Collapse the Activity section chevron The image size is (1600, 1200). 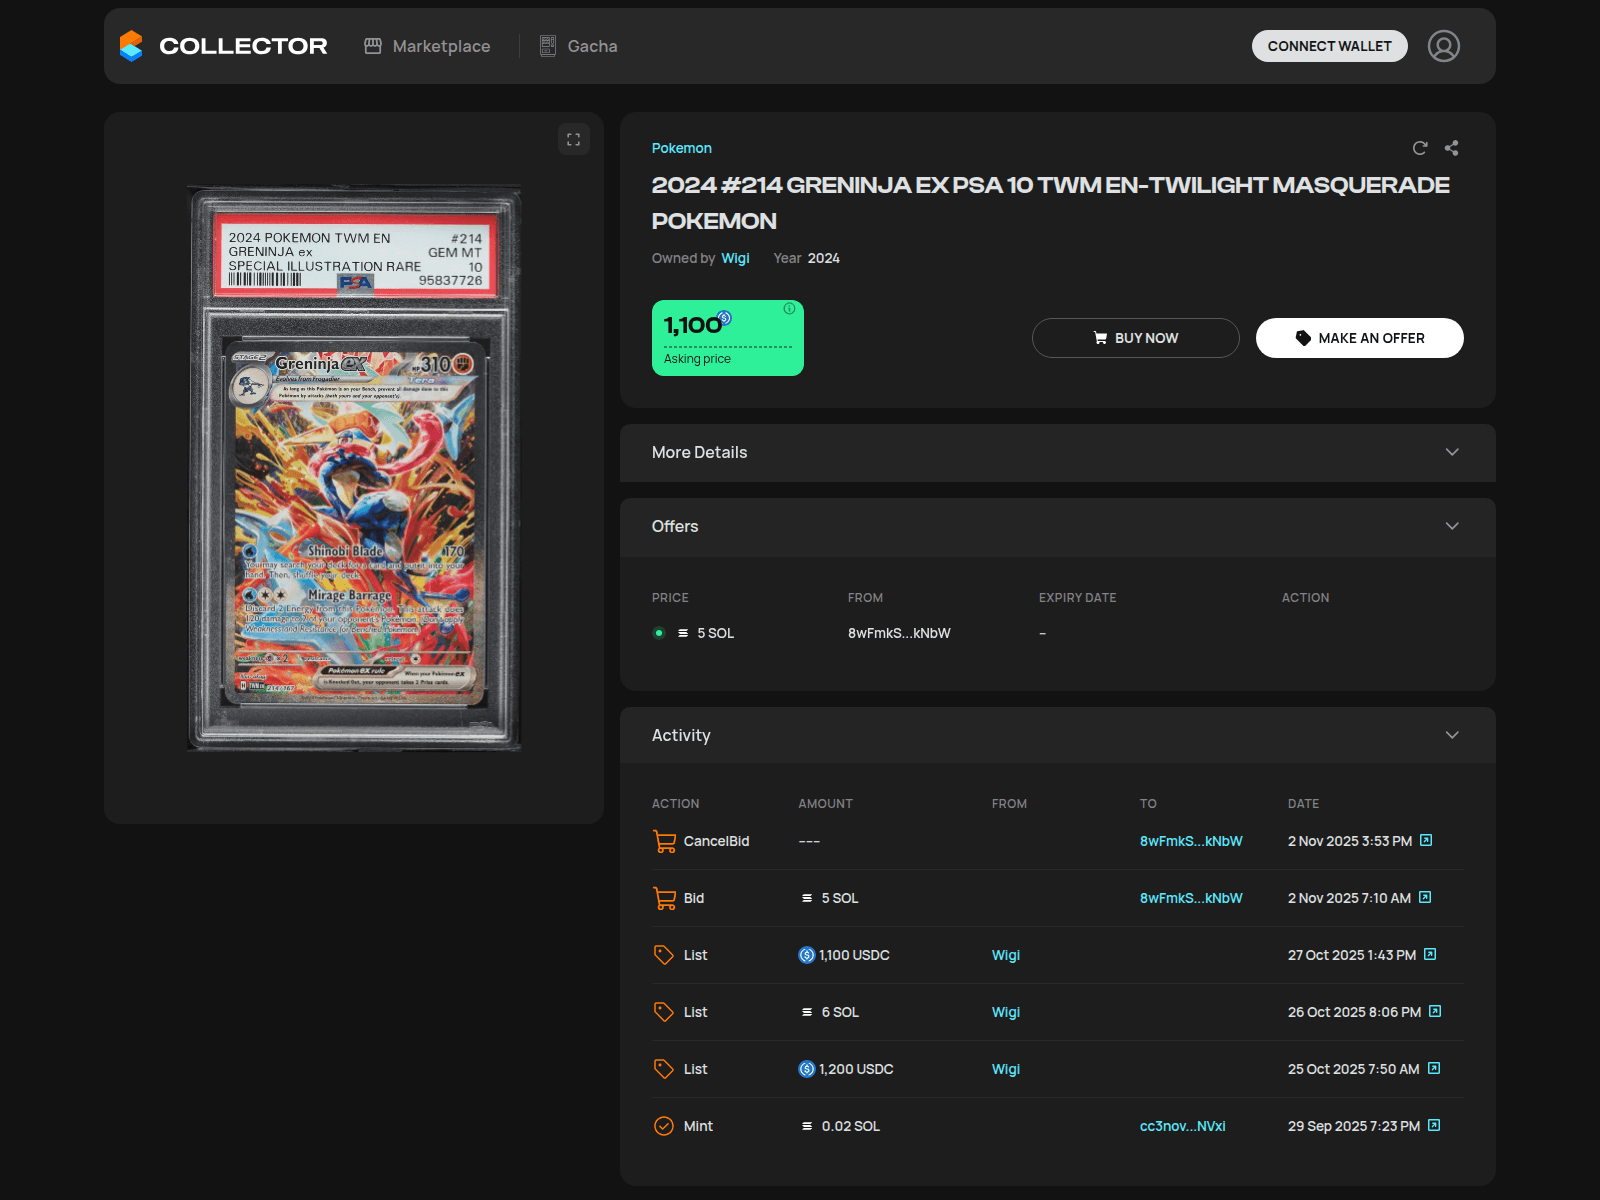click(x=1452, y=735)
